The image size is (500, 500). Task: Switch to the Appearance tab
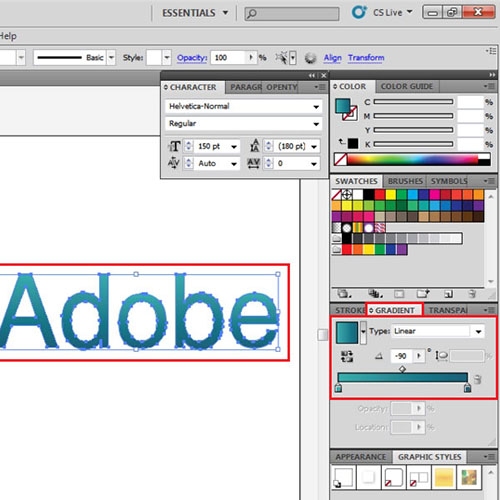click(x=361, y=457)
